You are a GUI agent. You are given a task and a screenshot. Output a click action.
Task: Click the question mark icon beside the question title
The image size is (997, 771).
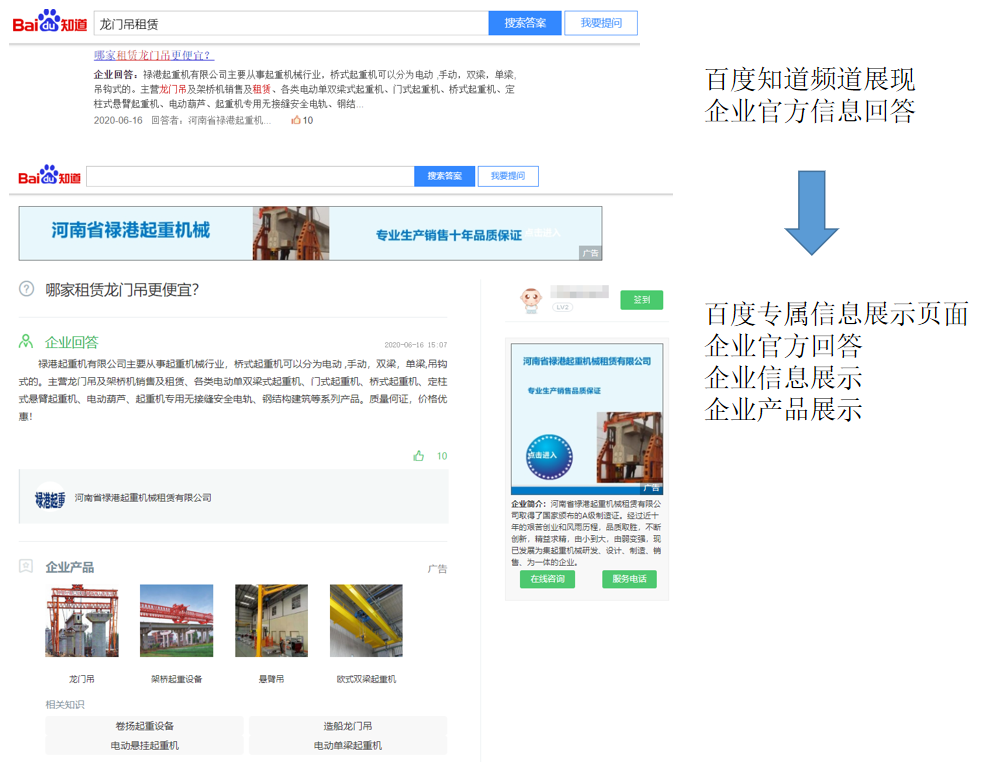27,289
